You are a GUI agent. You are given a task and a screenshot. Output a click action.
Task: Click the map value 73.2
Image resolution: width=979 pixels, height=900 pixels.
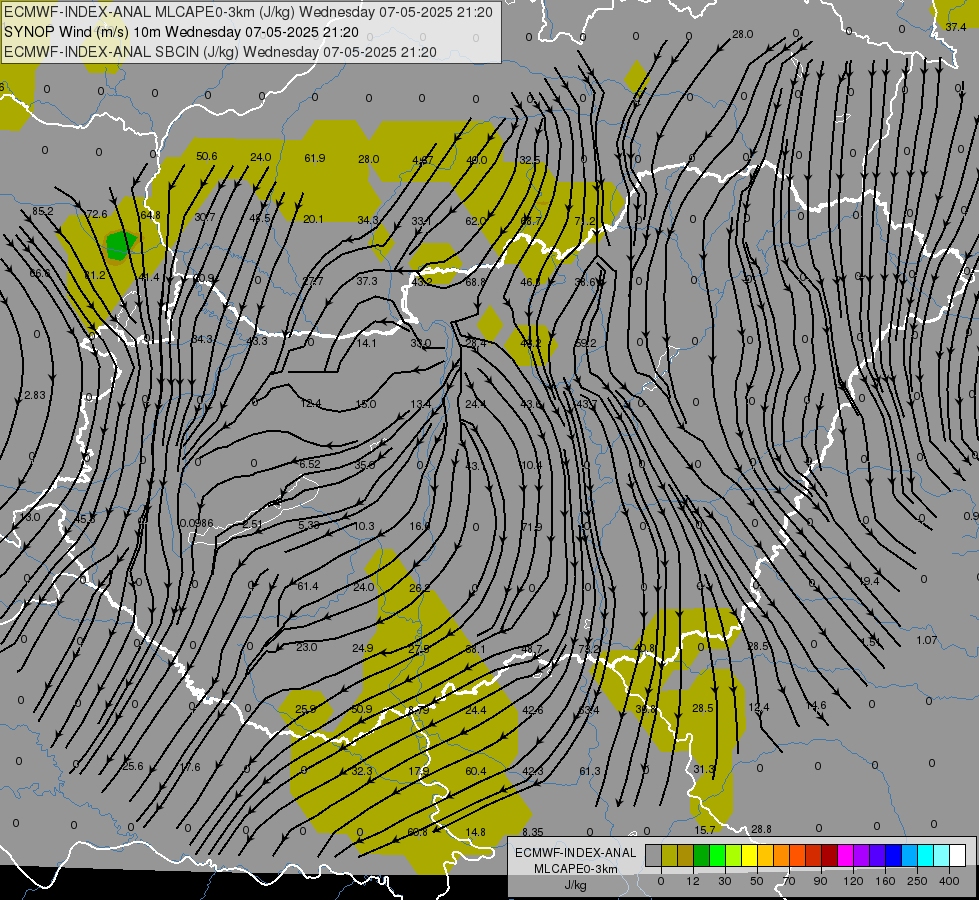[589, 648]
